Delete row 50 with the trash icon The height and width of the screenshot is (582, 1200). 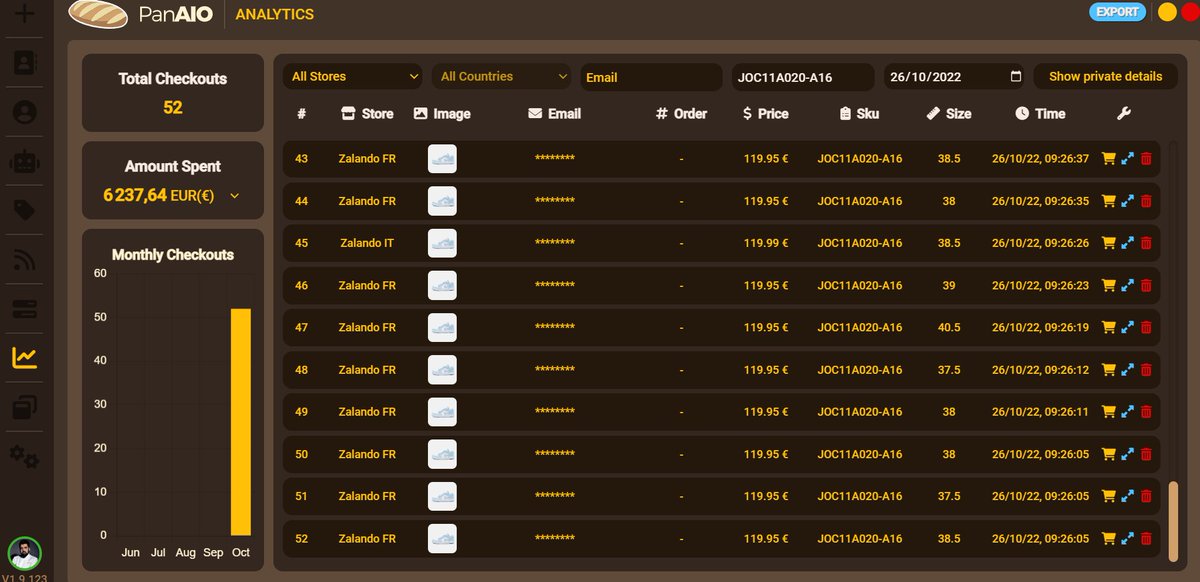coord(1146,454)
